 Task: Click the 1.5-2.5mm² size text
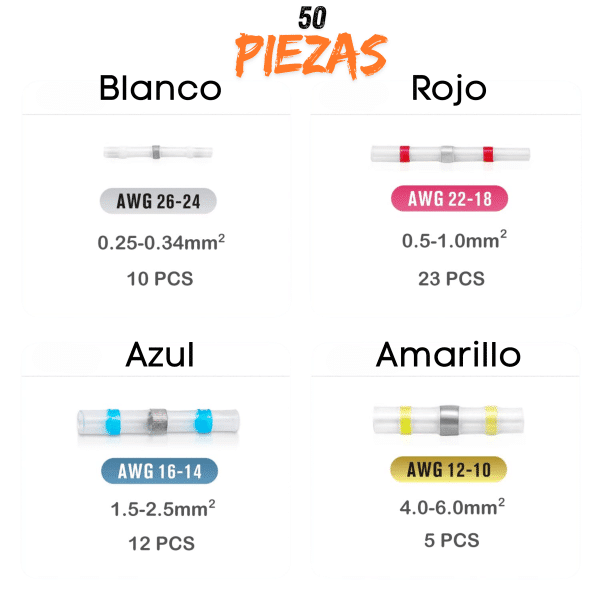pyautogui.click(x=163, y=509)
